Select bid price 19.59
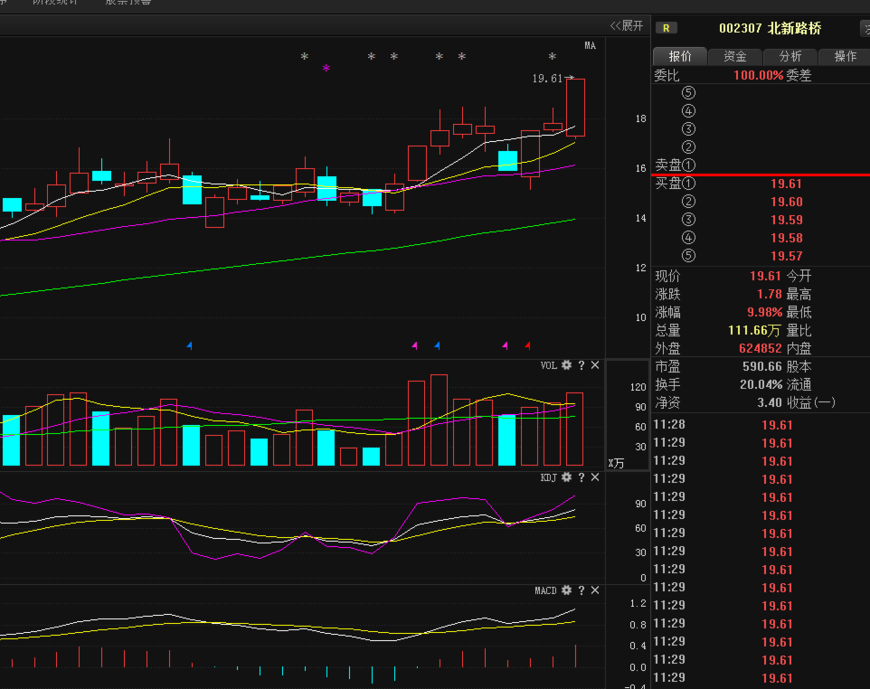This screenshot has height=689, width=870. [786, 220]
